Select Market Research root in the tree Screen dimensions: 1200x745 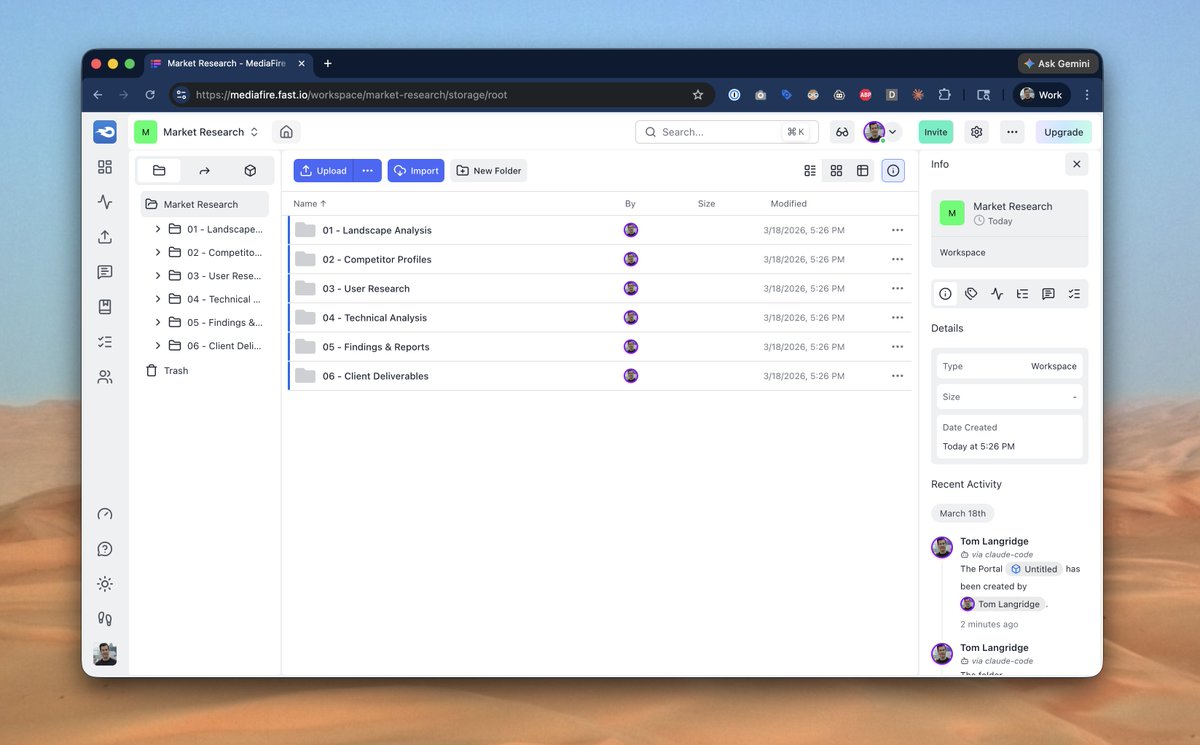point(205,204)
